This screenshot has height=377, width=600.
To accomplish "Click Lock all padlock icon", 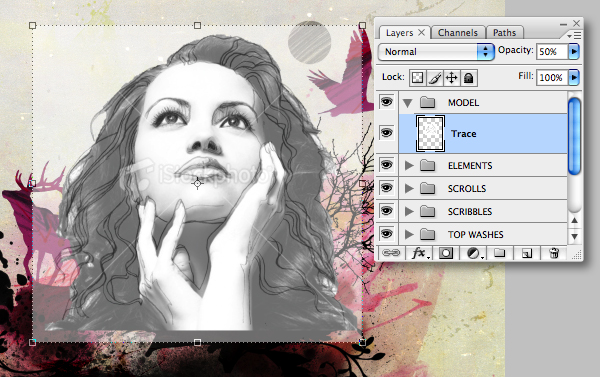I will coord(469,78).
